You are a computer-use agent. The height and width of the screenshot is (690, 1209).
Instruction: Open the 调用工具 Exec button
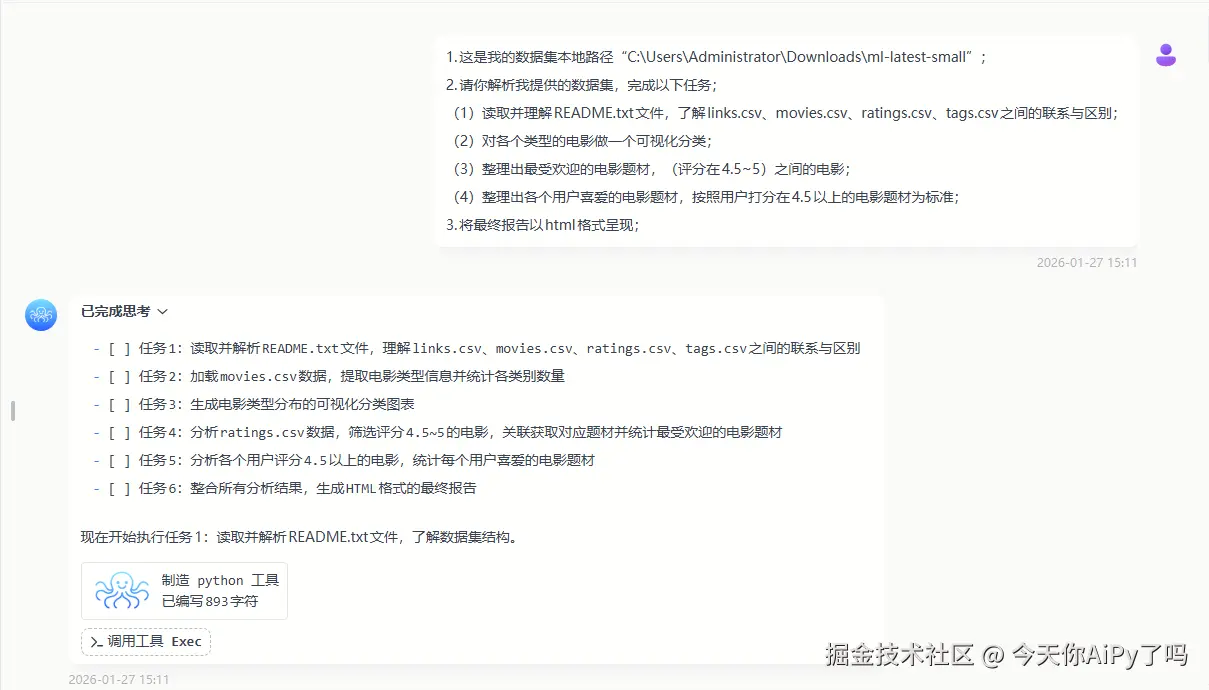[x=146, y=642]
